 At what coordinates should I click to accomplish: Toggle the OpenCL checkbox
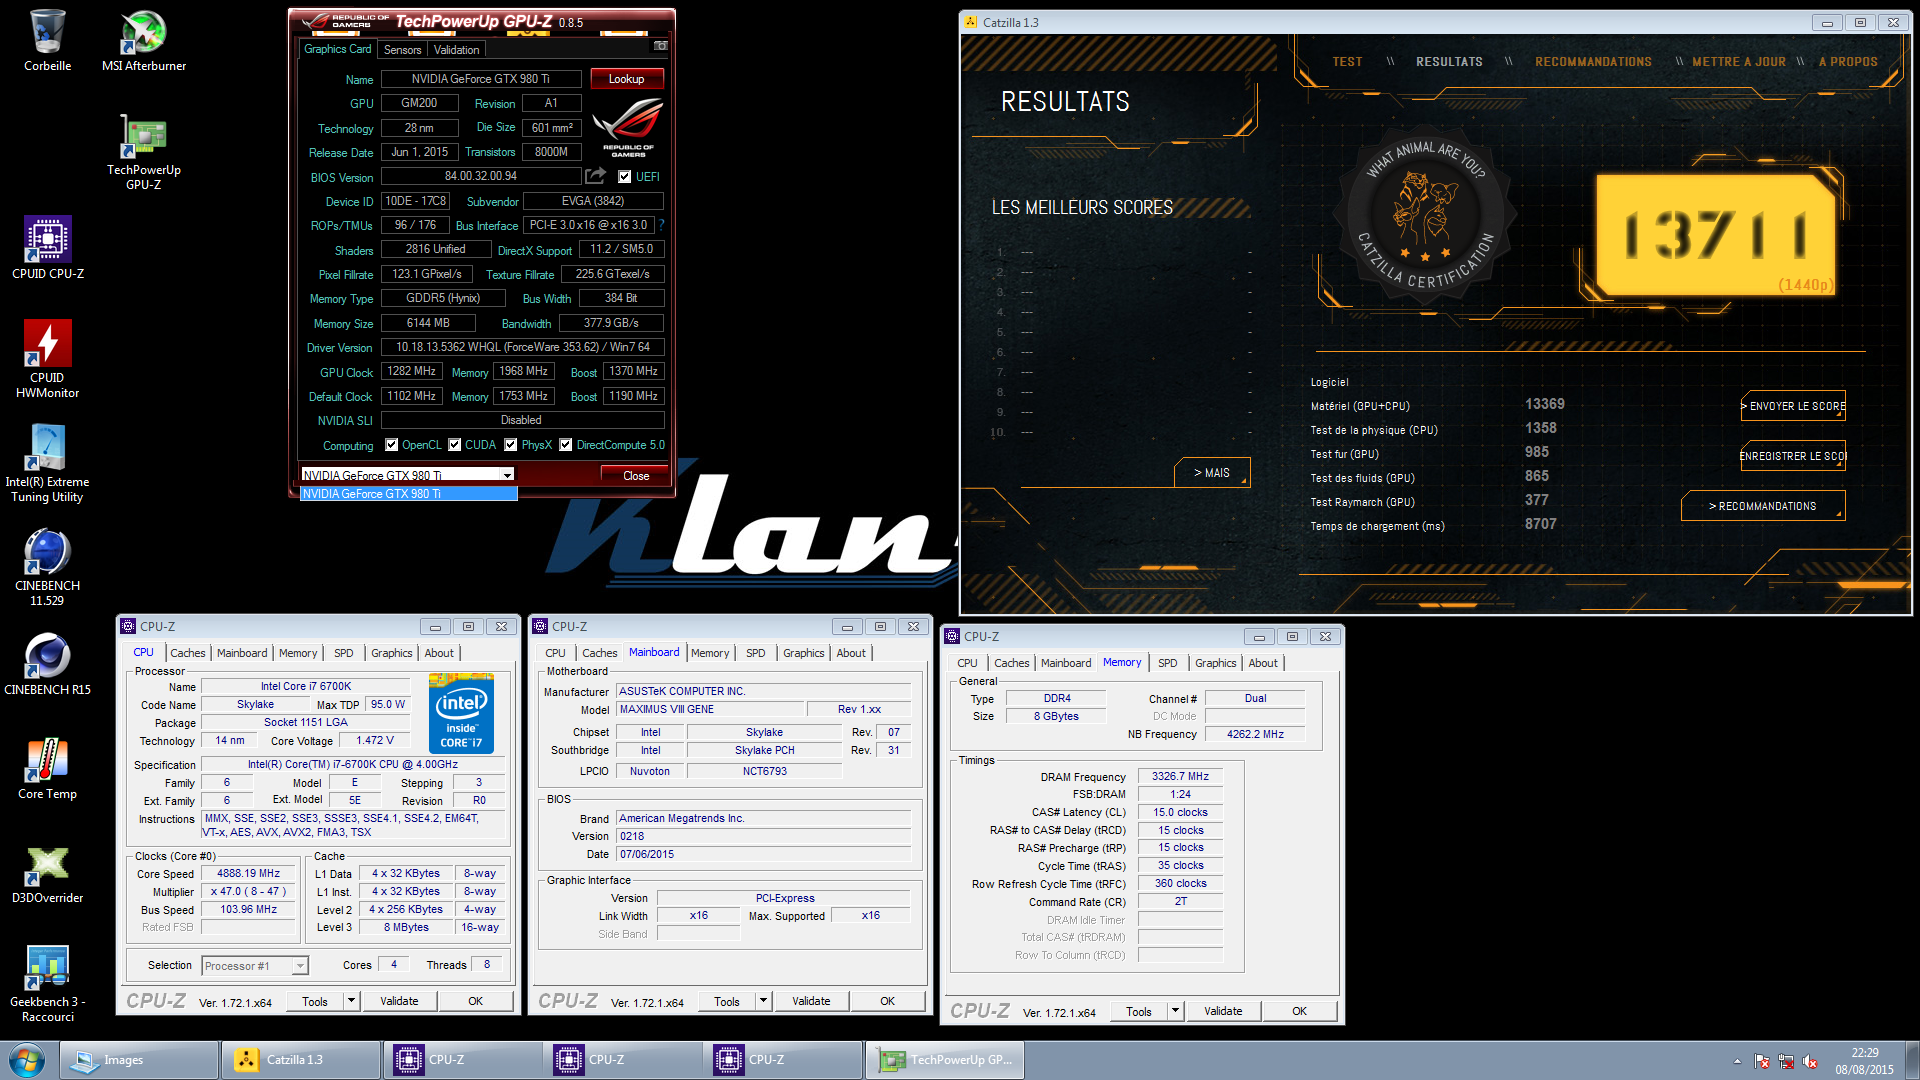point(392,445)
